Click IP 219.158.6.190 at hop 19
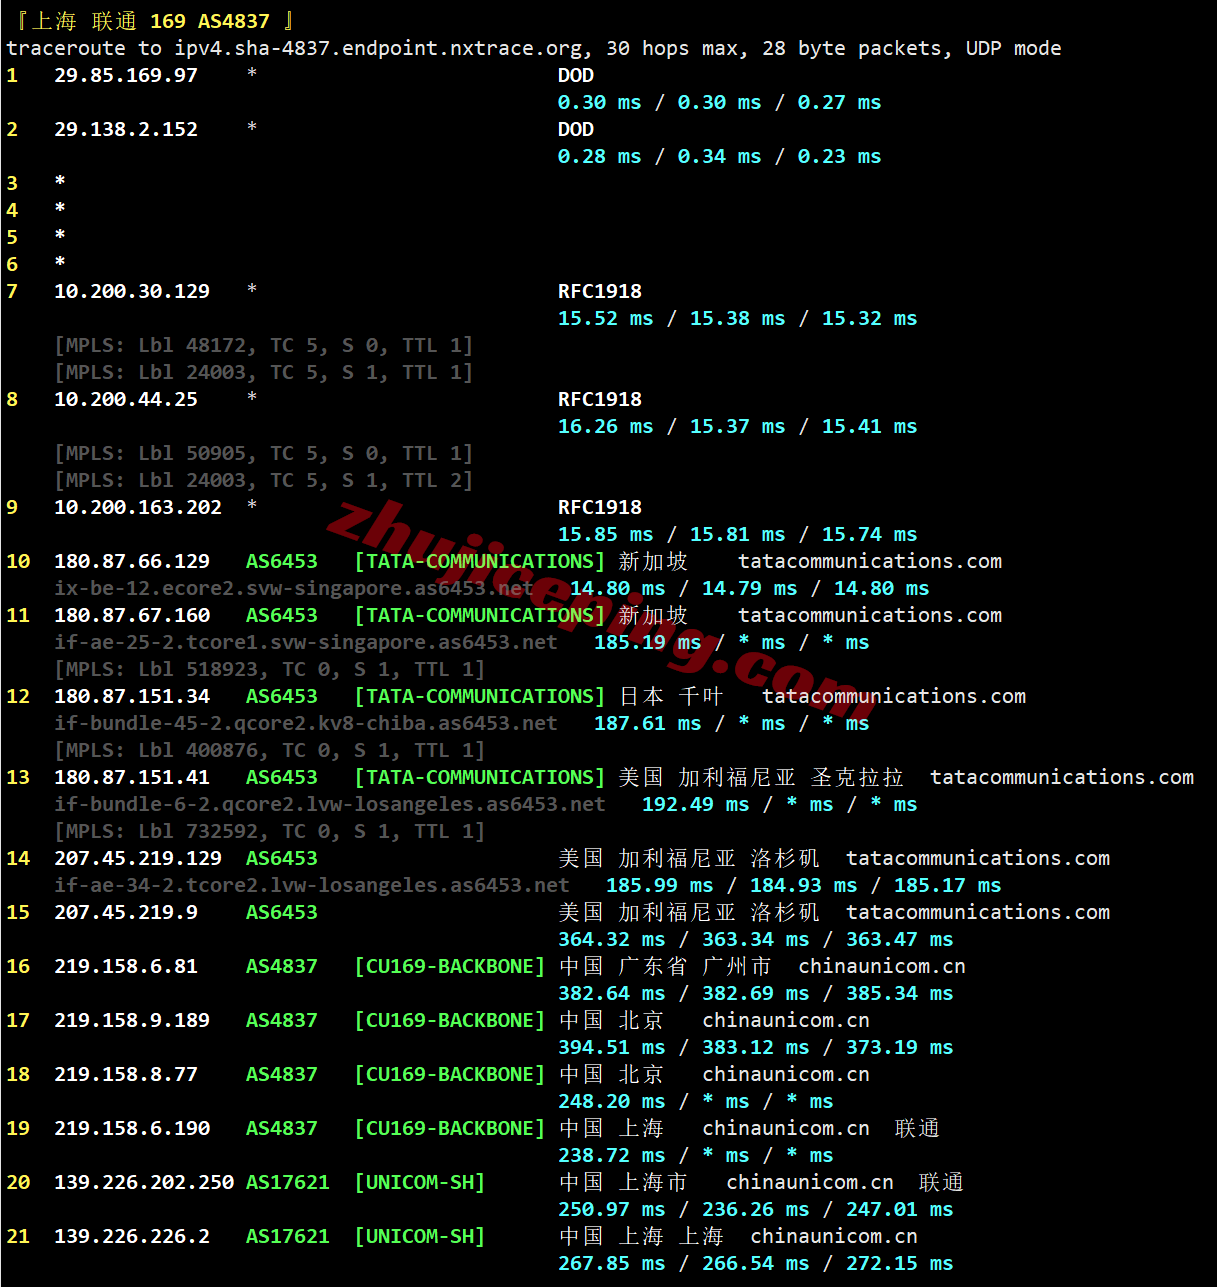The width and height of the screenshot is (1217, 1287). click(x=132, y=1128)
